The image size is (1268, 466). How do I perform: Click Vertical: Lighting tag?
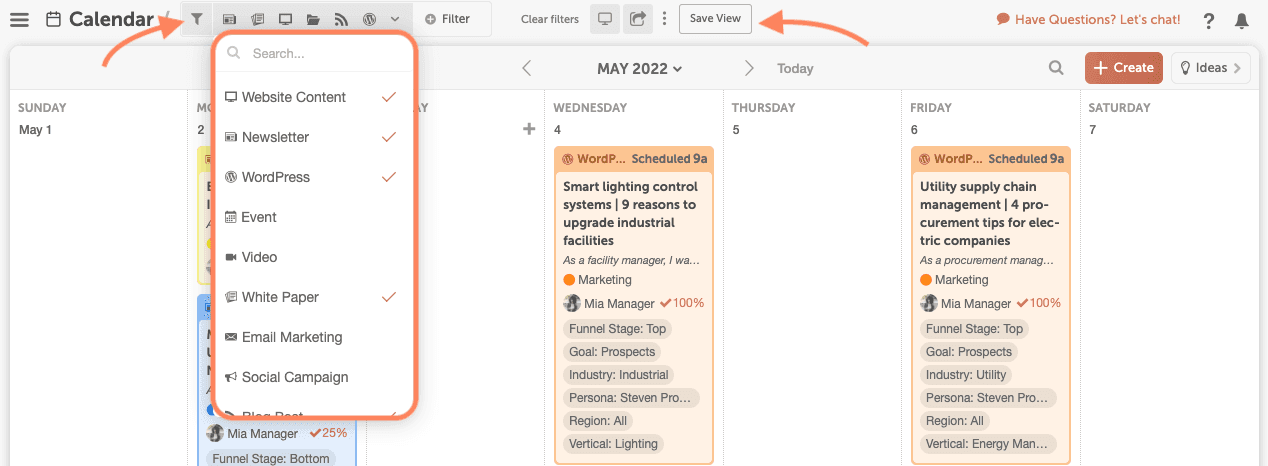(614, 444)
